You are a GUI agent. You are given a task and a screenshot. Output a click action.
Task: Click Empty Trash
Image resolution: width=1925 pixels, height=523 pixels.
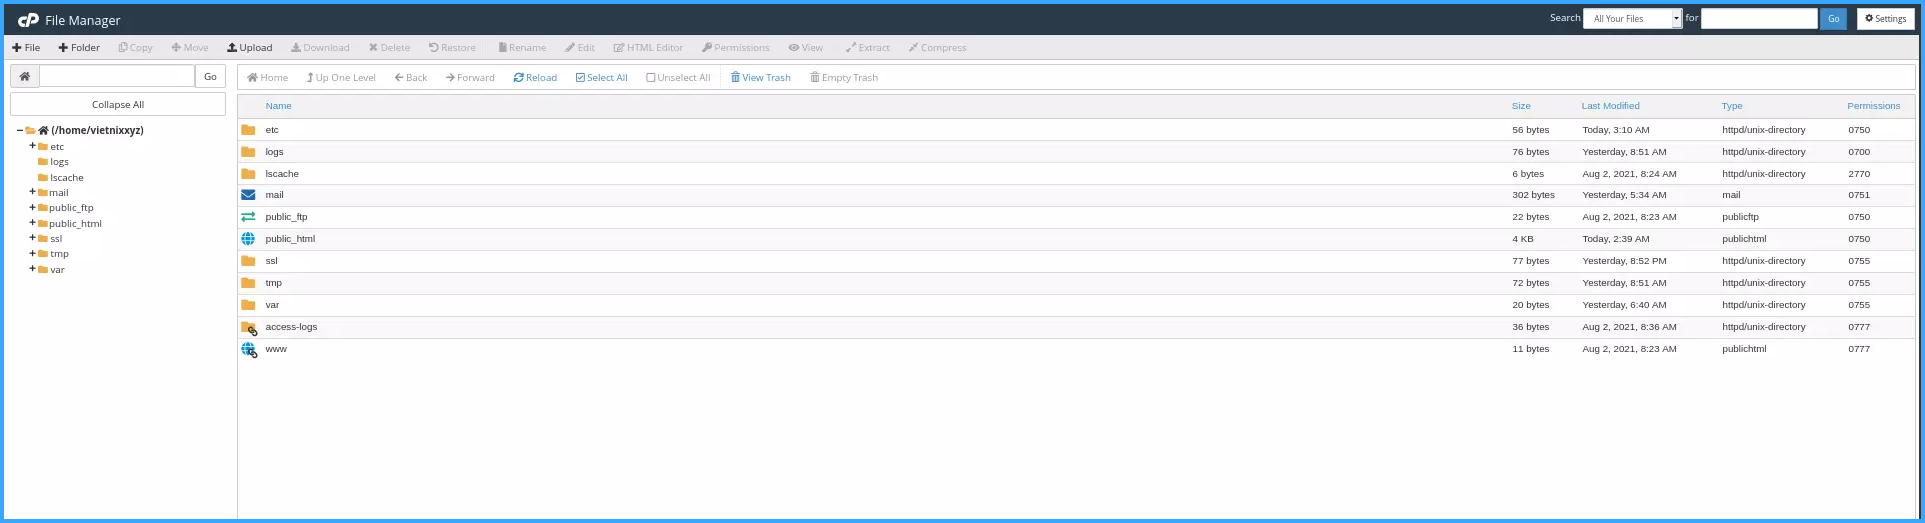coord(844,78)
